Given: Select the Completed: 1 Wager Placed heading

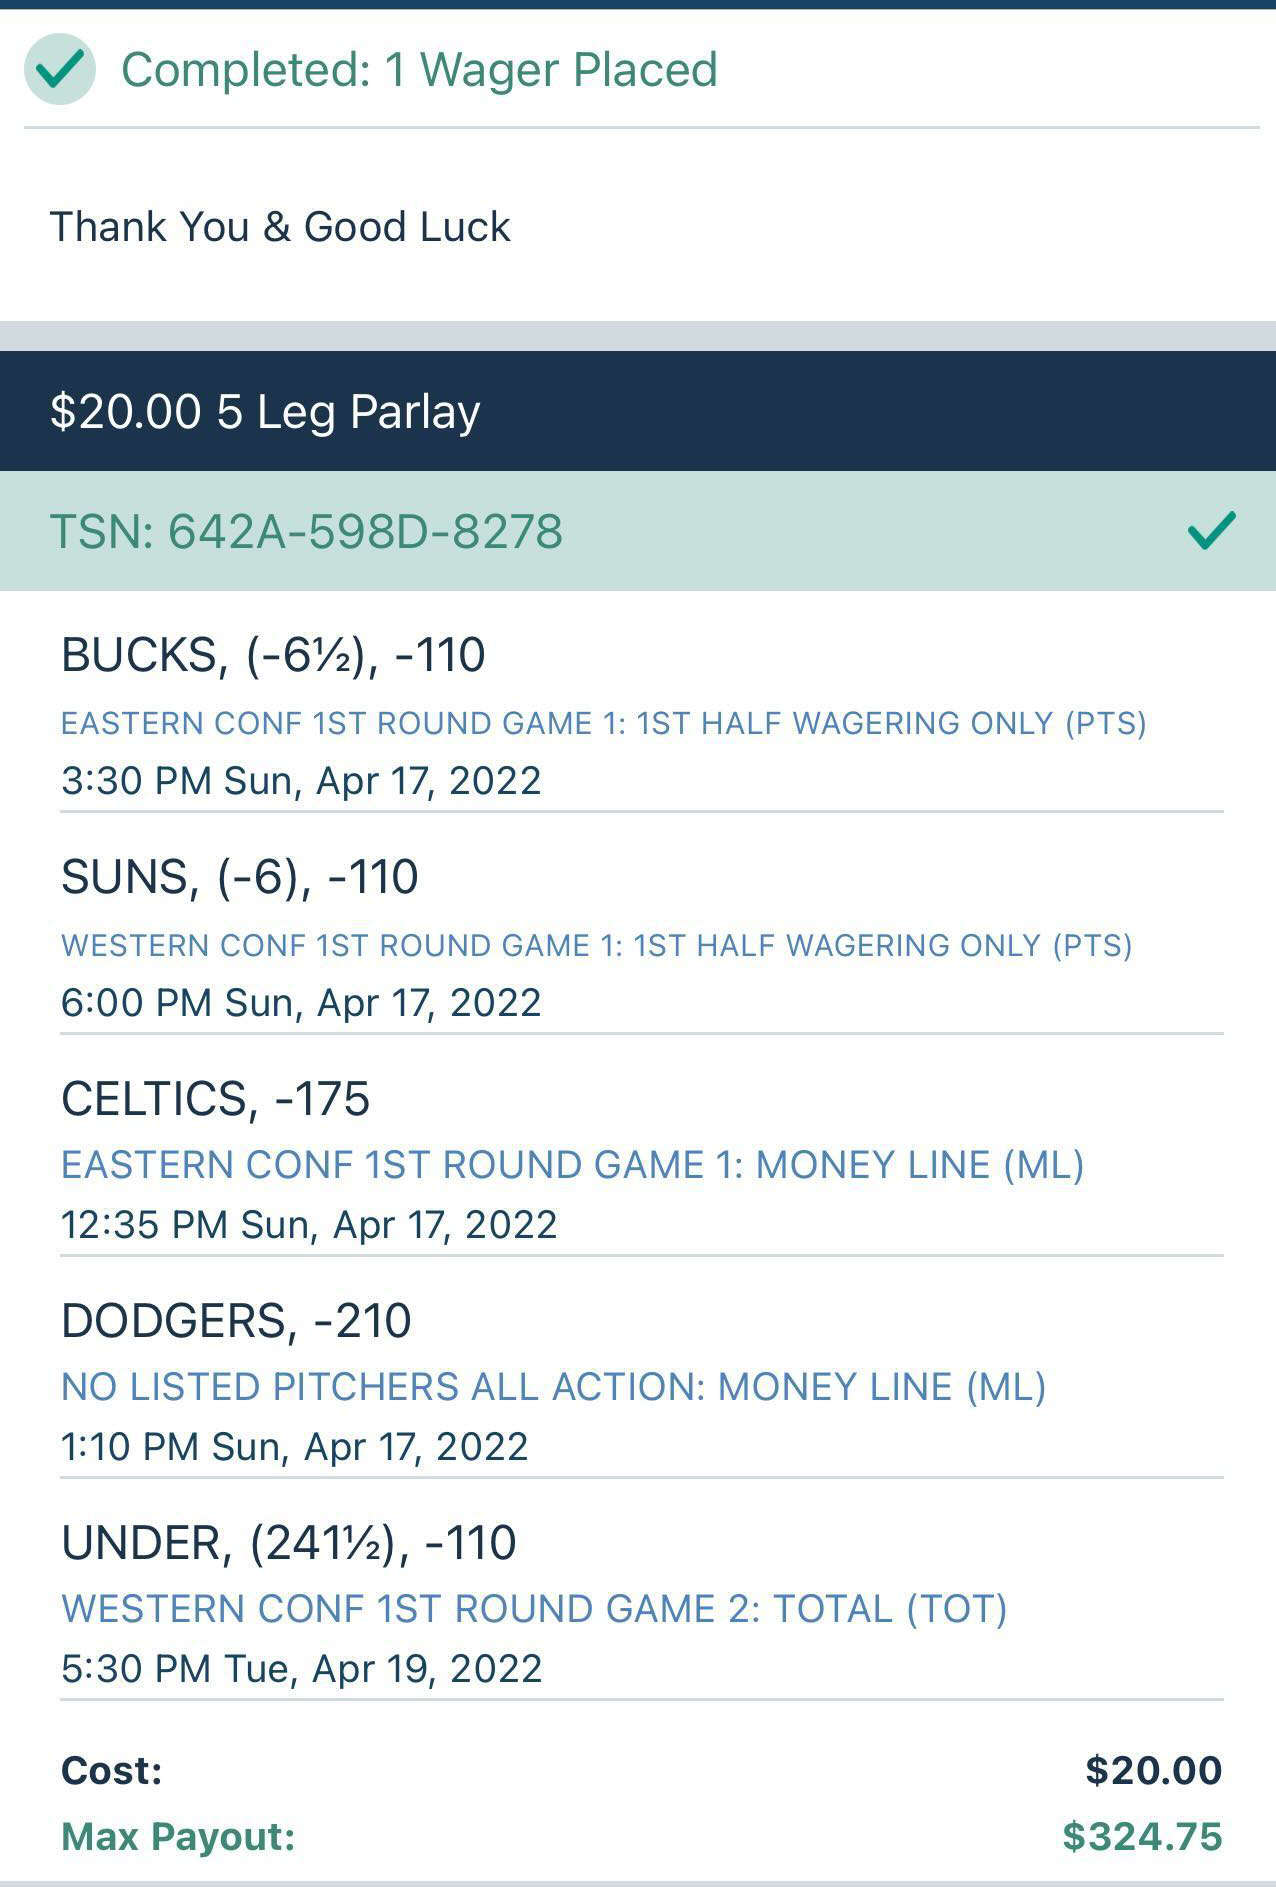Looking at the screenshot, I should coord(419,70).
